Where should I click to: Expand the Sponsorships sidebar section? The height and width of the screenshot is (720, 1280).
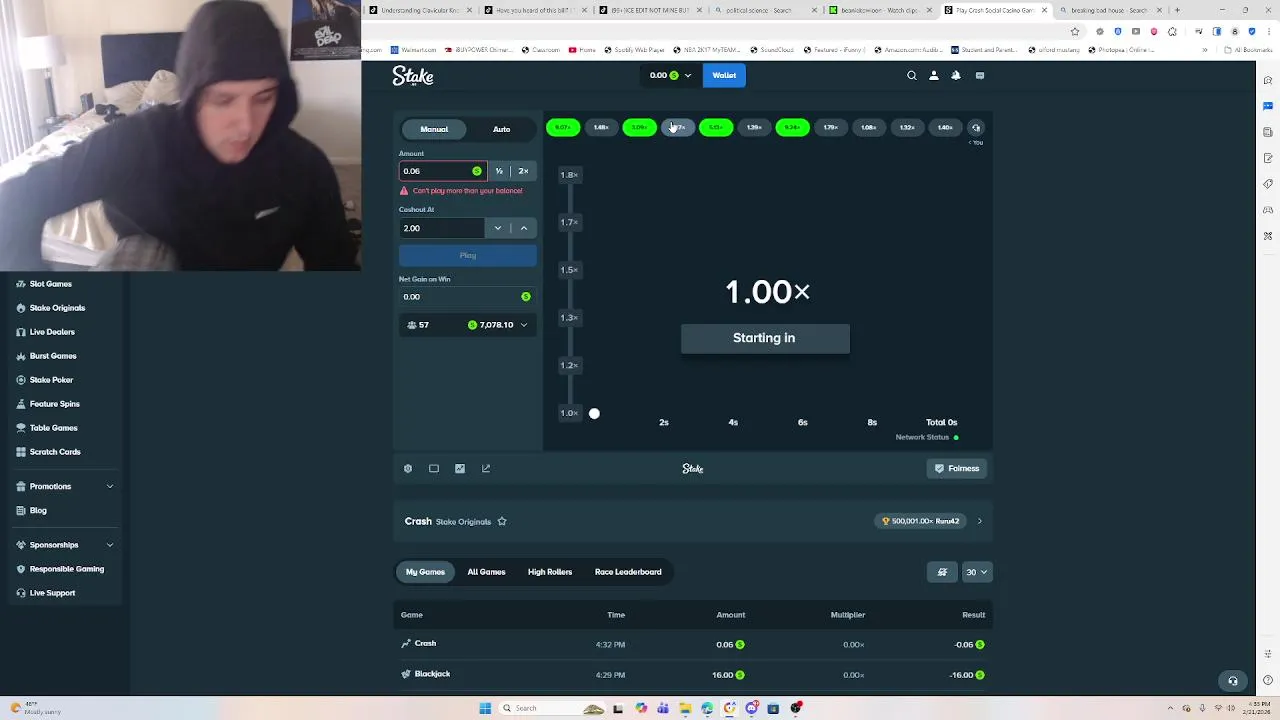(110, 545)
